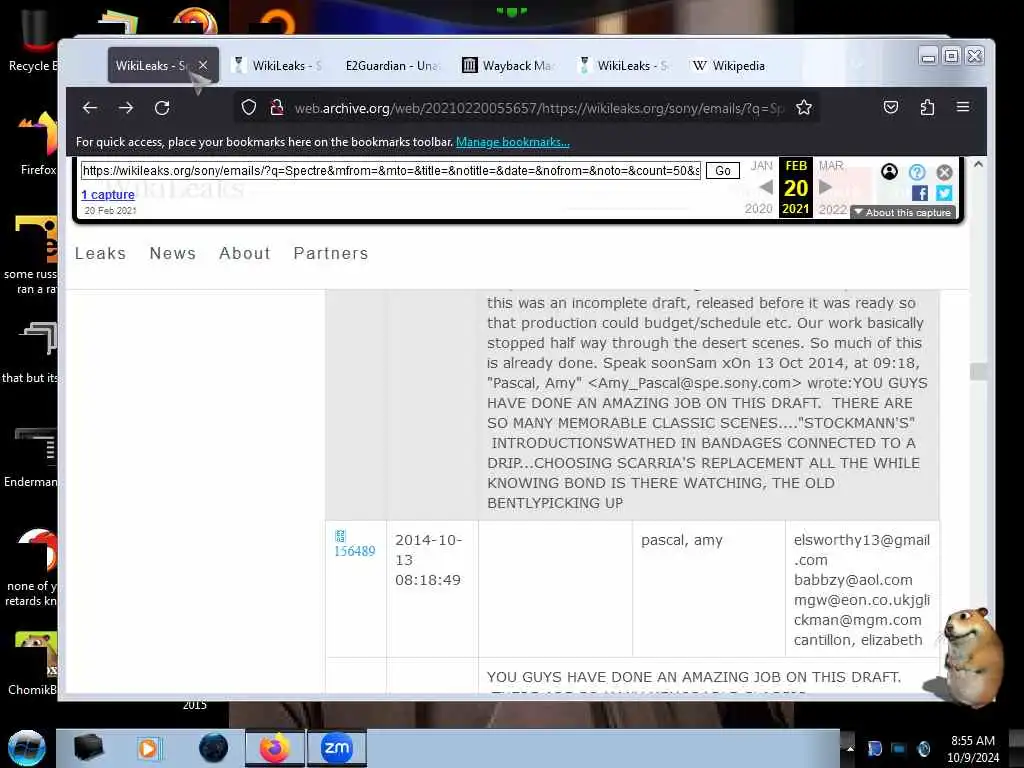Open the News menu item
This screenshot has width=1024, height=768.
click(x=172, y=253)
